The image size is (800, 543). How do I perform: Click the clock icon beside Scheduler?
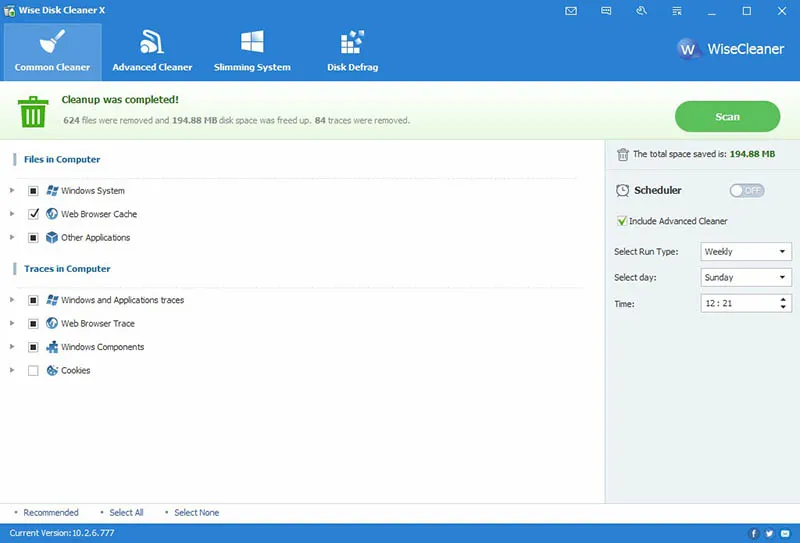(622, 190)
